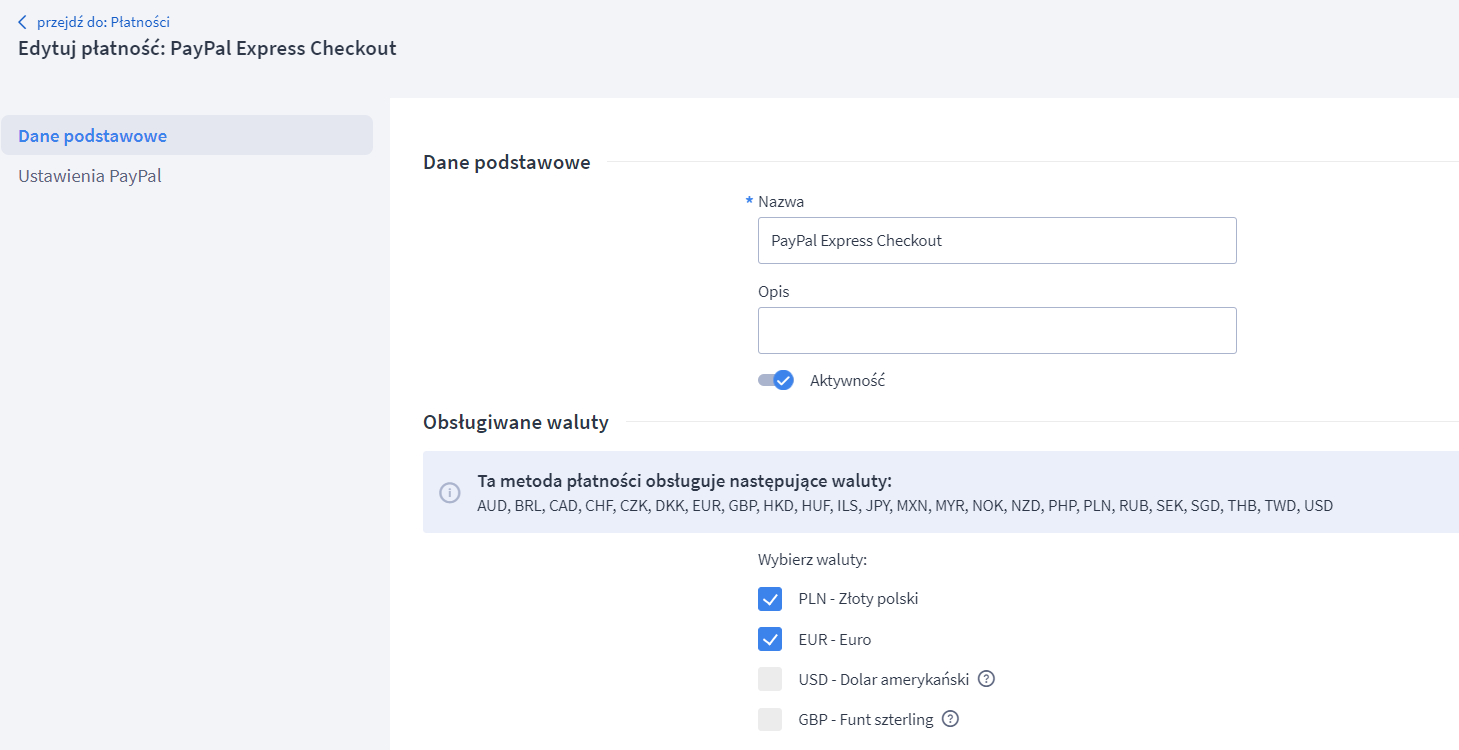This screenshot has width=1459, height=750.
Task: Open the help icon next to USD - Dolar amerykański
Action: 986,679
